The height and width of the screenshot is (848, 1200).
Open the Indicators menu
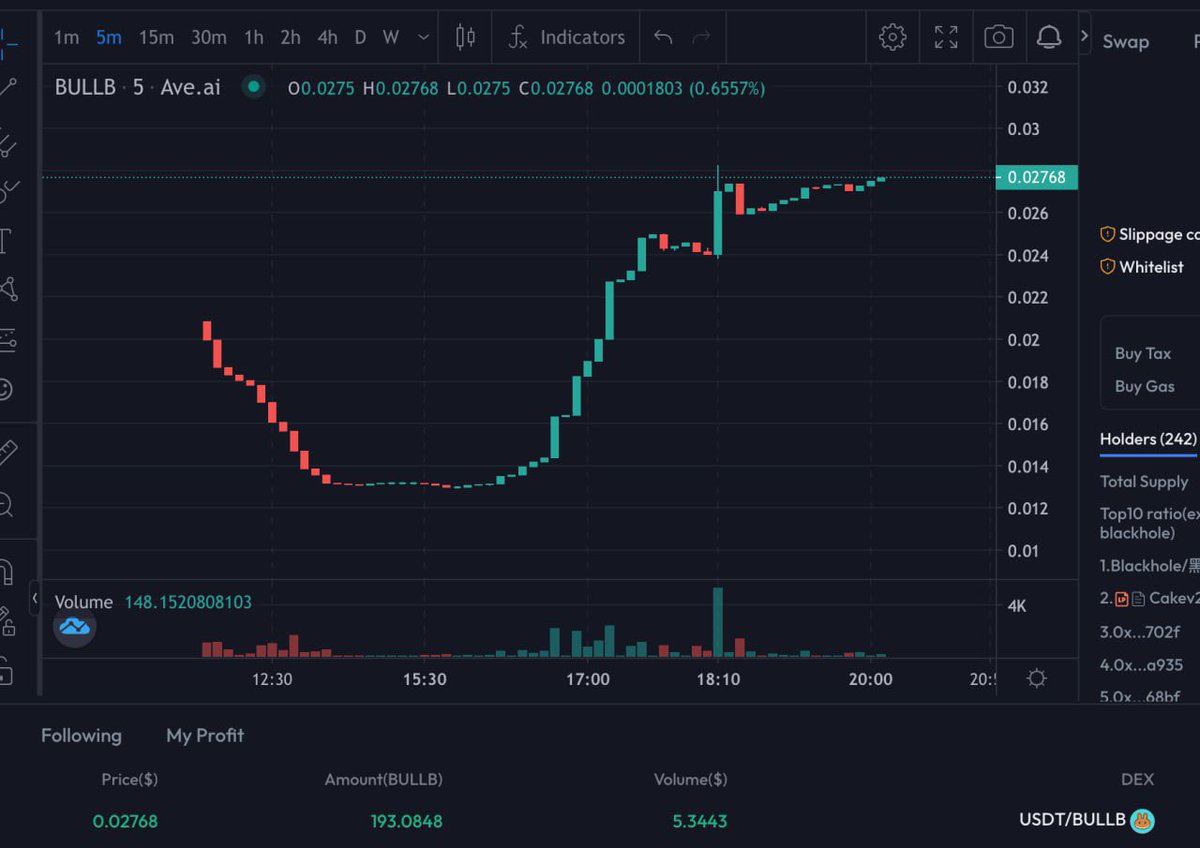pos(566,38)
